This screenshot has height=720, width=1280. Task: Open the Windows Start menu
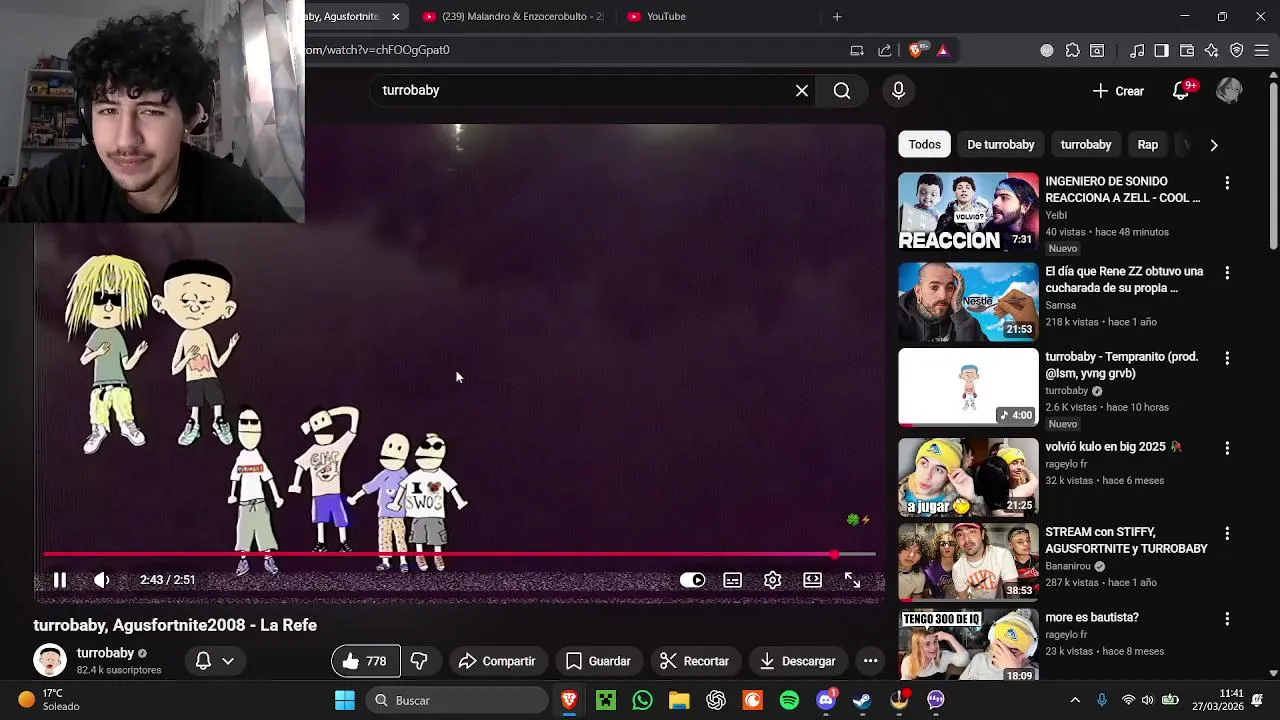pos(345,700)
